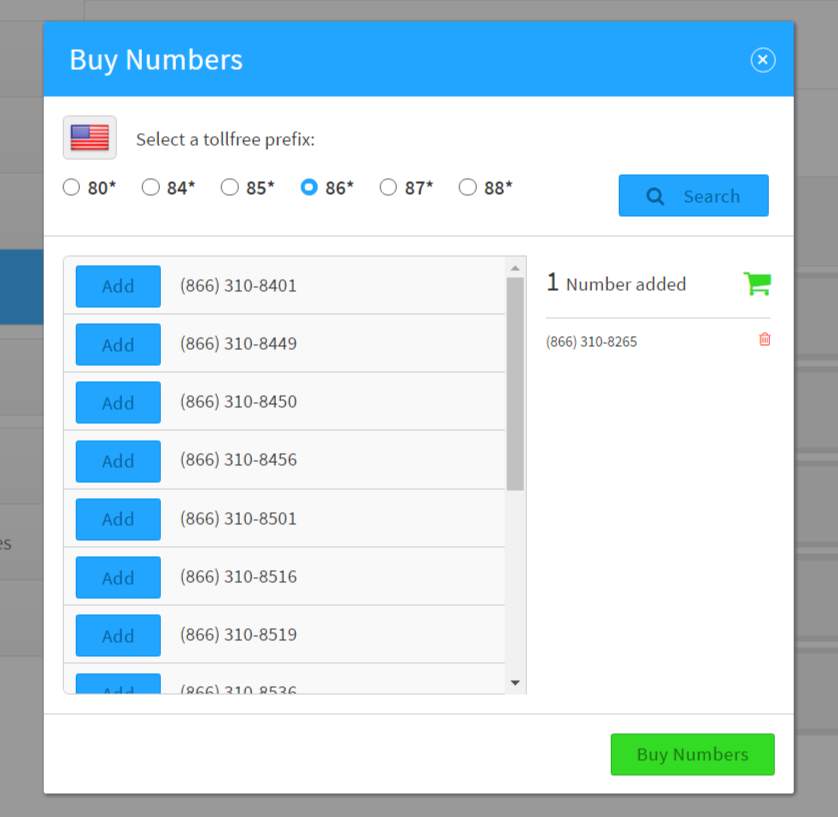
Task: Click the text (866) 310-8449
Action: pyautogui.click(x=238, y=344)
